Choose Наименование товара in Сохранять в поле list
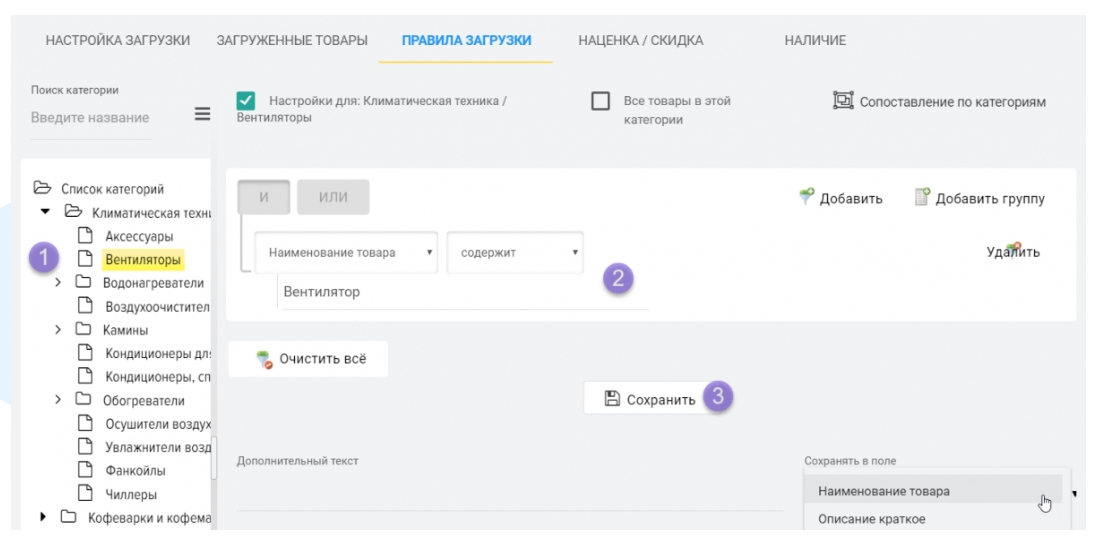 (933, 491)
